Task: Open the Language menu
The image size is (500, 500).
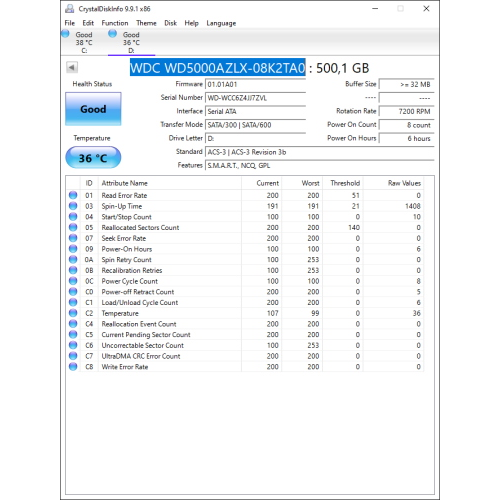Action: point(221,23)
